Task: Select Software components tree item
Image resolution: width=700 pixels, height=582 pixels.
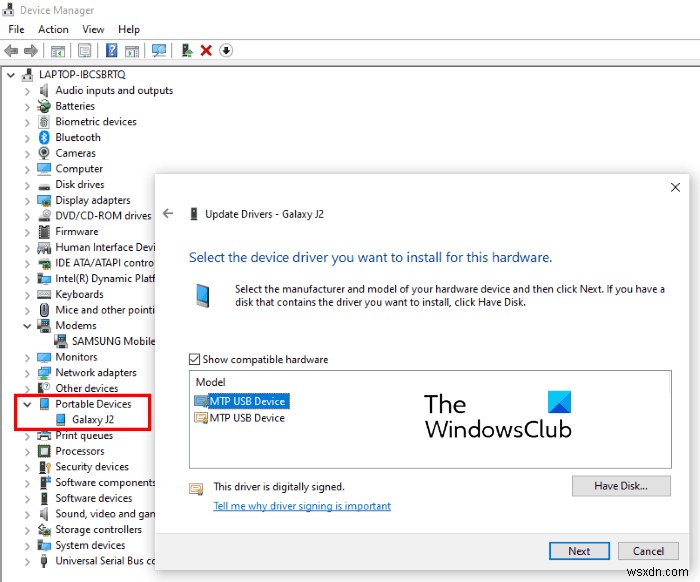Action: point(105,482)
